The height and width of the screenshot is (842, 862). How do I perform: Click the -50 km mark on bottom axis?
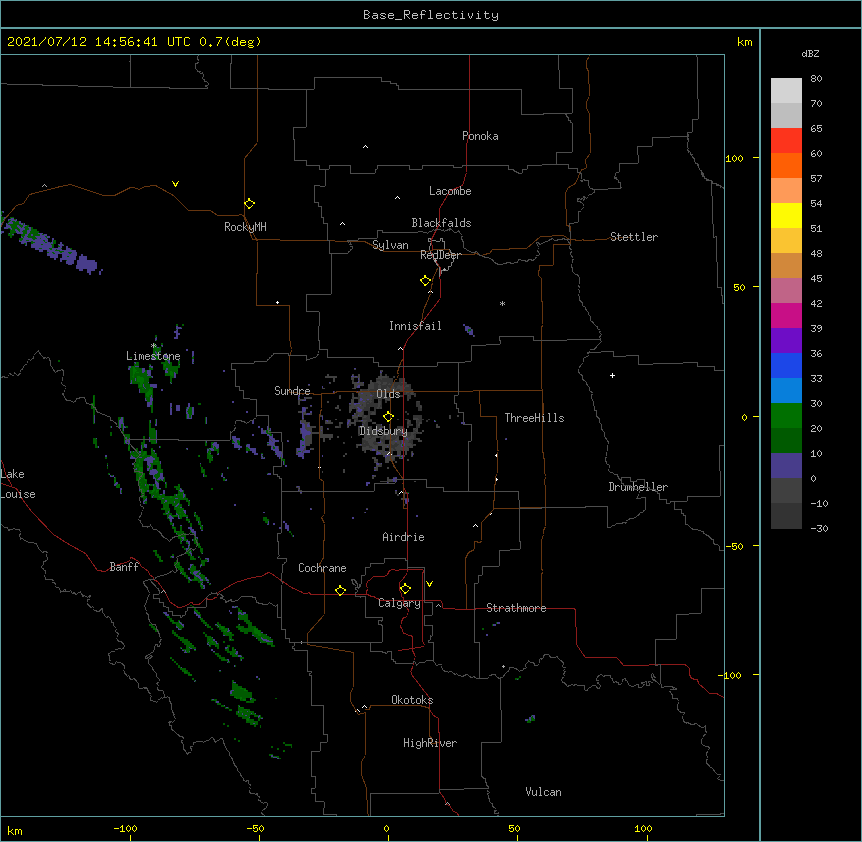point(255,828)
